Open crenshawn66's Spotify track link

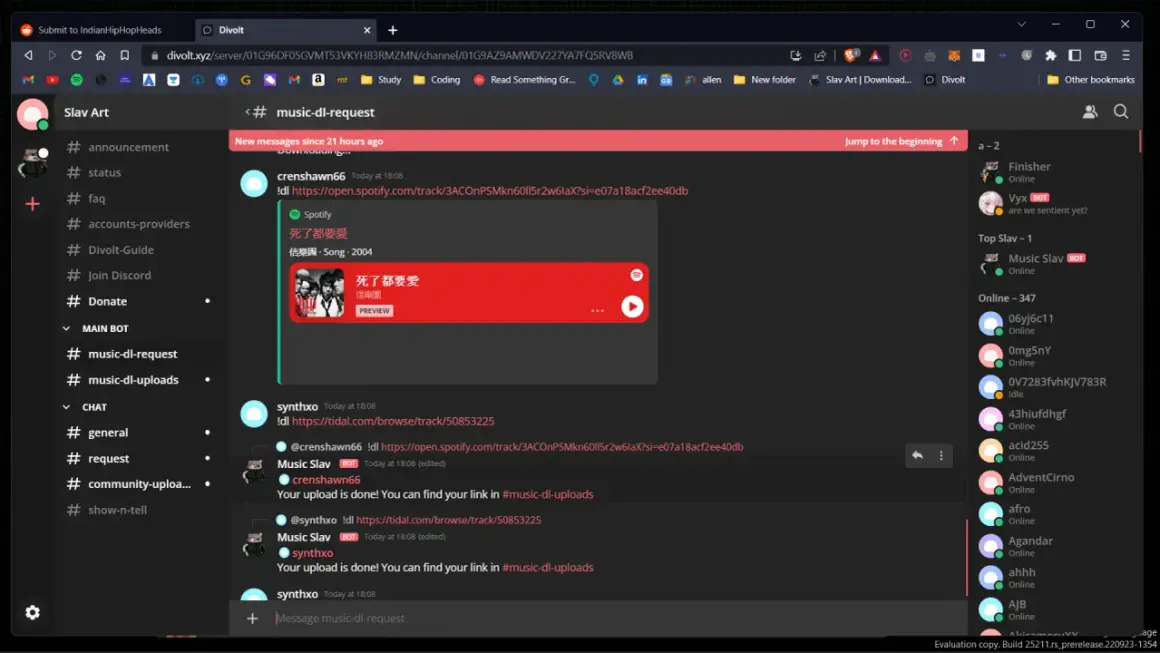point(490,191)
